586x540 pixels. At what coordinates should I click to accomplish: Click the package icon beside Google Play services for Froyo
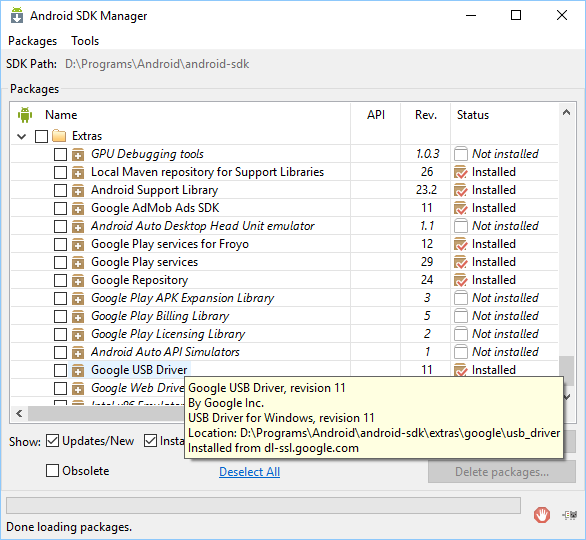coord(78,244)
